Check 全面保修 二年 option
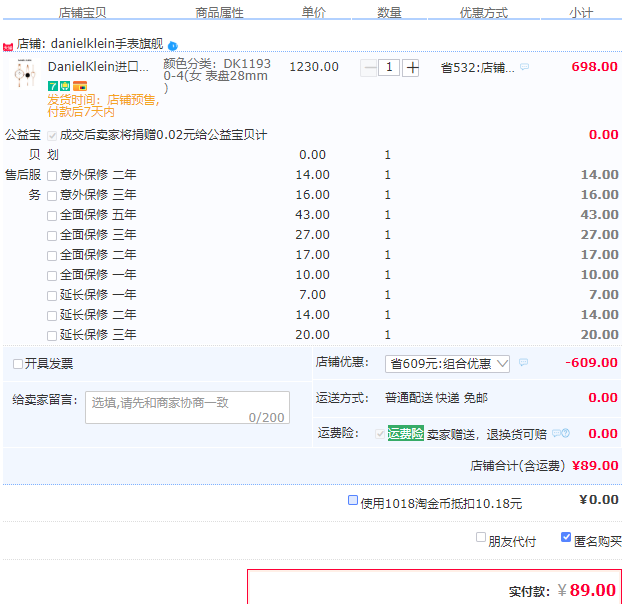Image resolution: width=630 pixels, height=604 pixels. click(x=52, y=256)
